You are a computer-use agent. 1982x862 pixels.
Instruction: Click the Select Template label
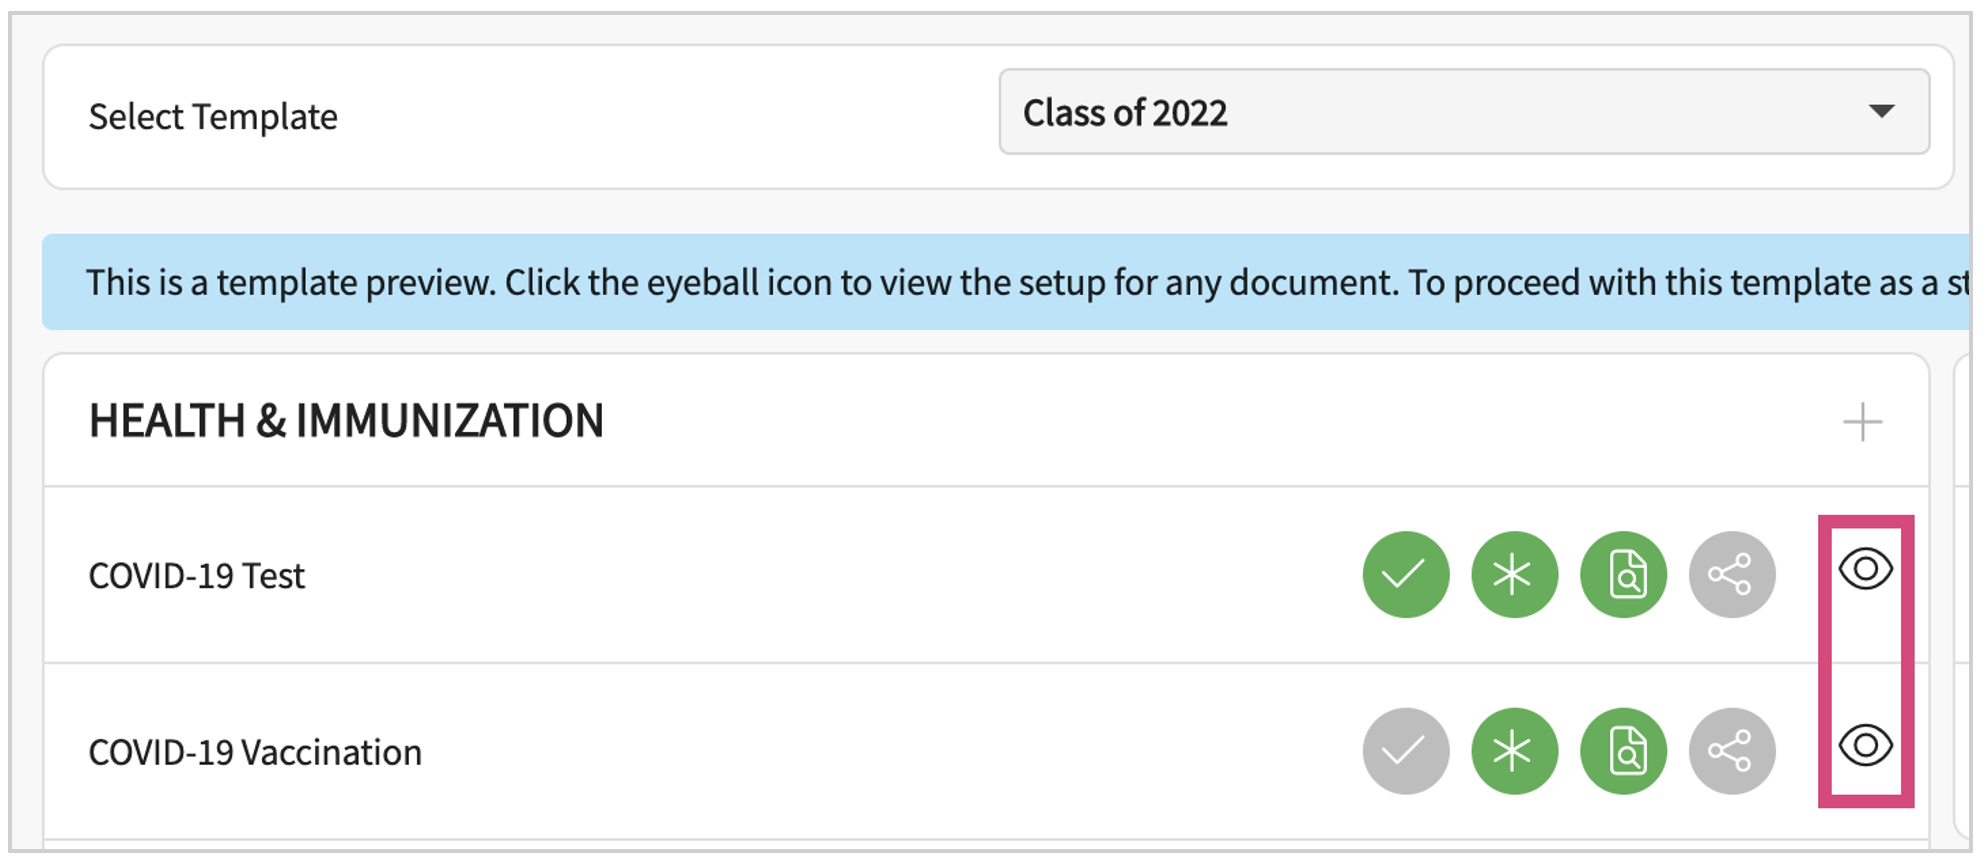click(x=213, y=117)
